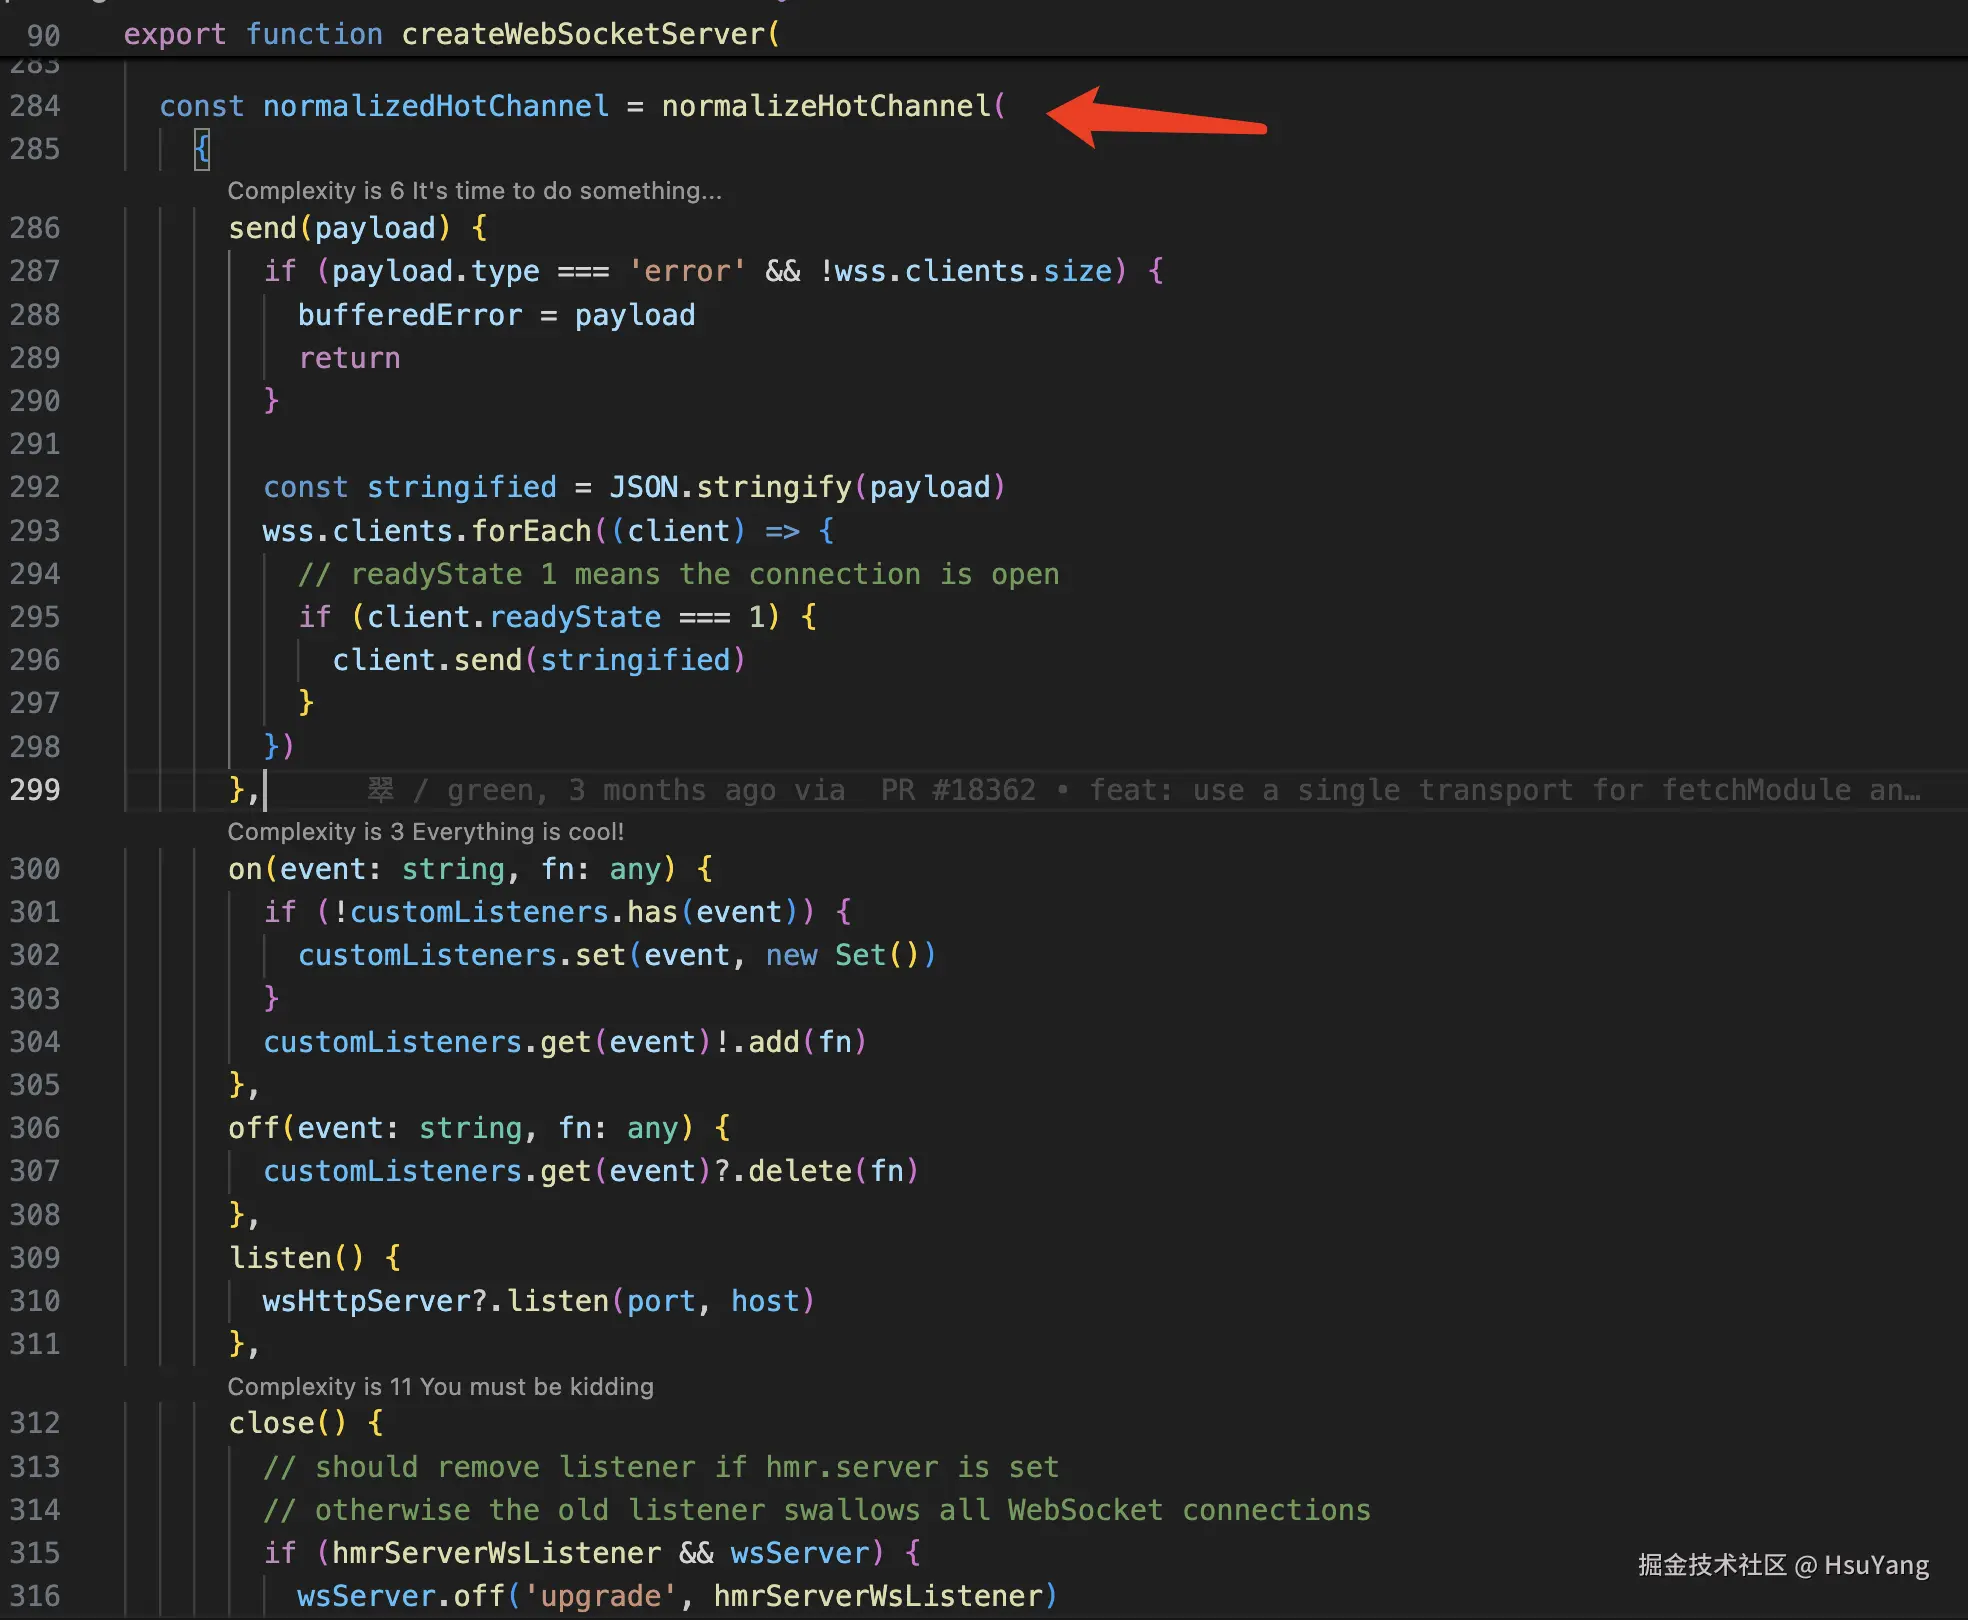This screenshot has width=1968, height=1620.
Task: Click the normalizeHotChannel function call name
Action: coord(826,106)
